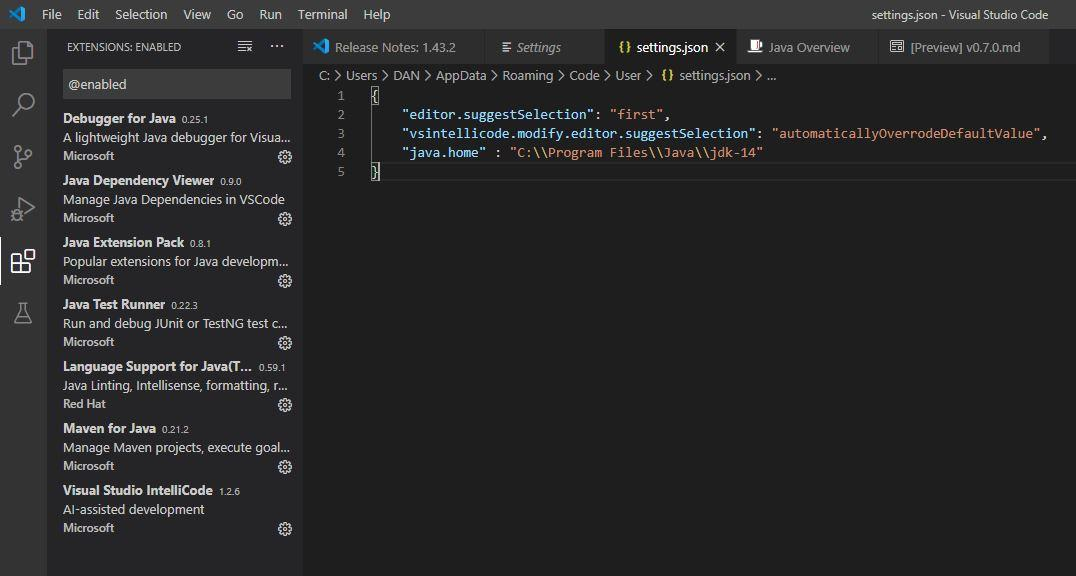This screenshot has height=576, width=1076.
Task: Switch to the Settings tab
Action: [545, 47]
